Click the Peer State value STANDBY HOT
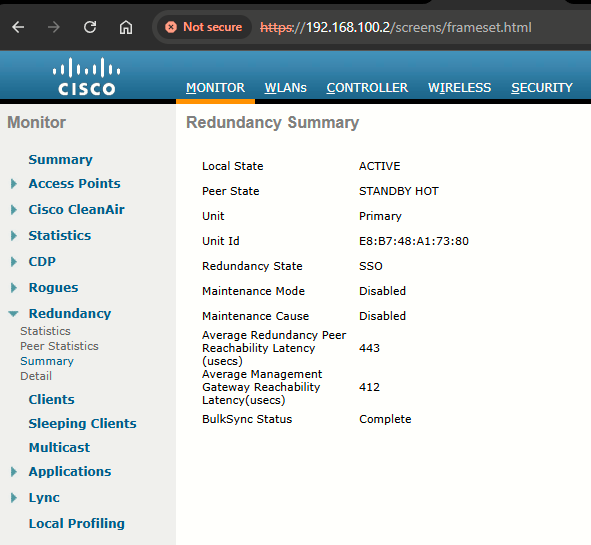Image resolution: width=591 pixels, height=545 pixels. 399,191
